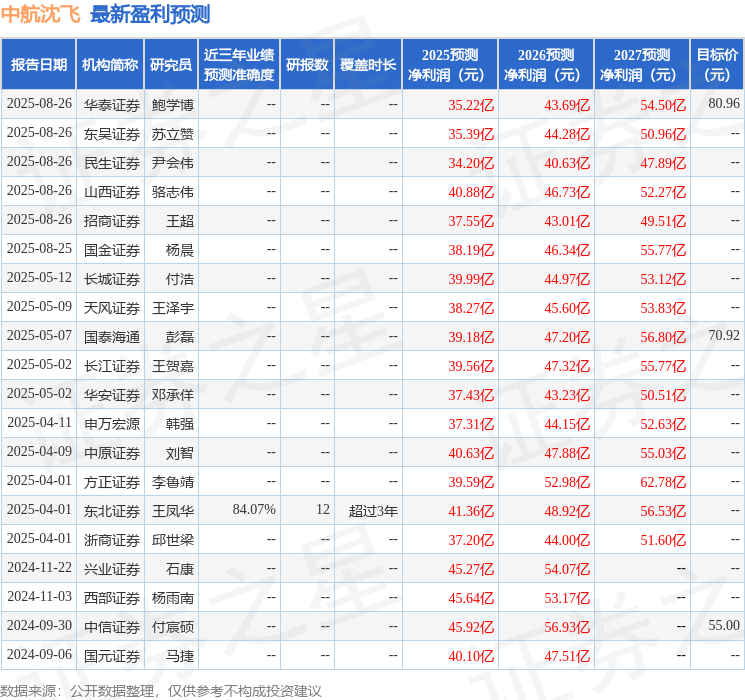Select 山西证券 institution cell
The height and width of the screenshot is (700, 745).
(x=112, y=192)
